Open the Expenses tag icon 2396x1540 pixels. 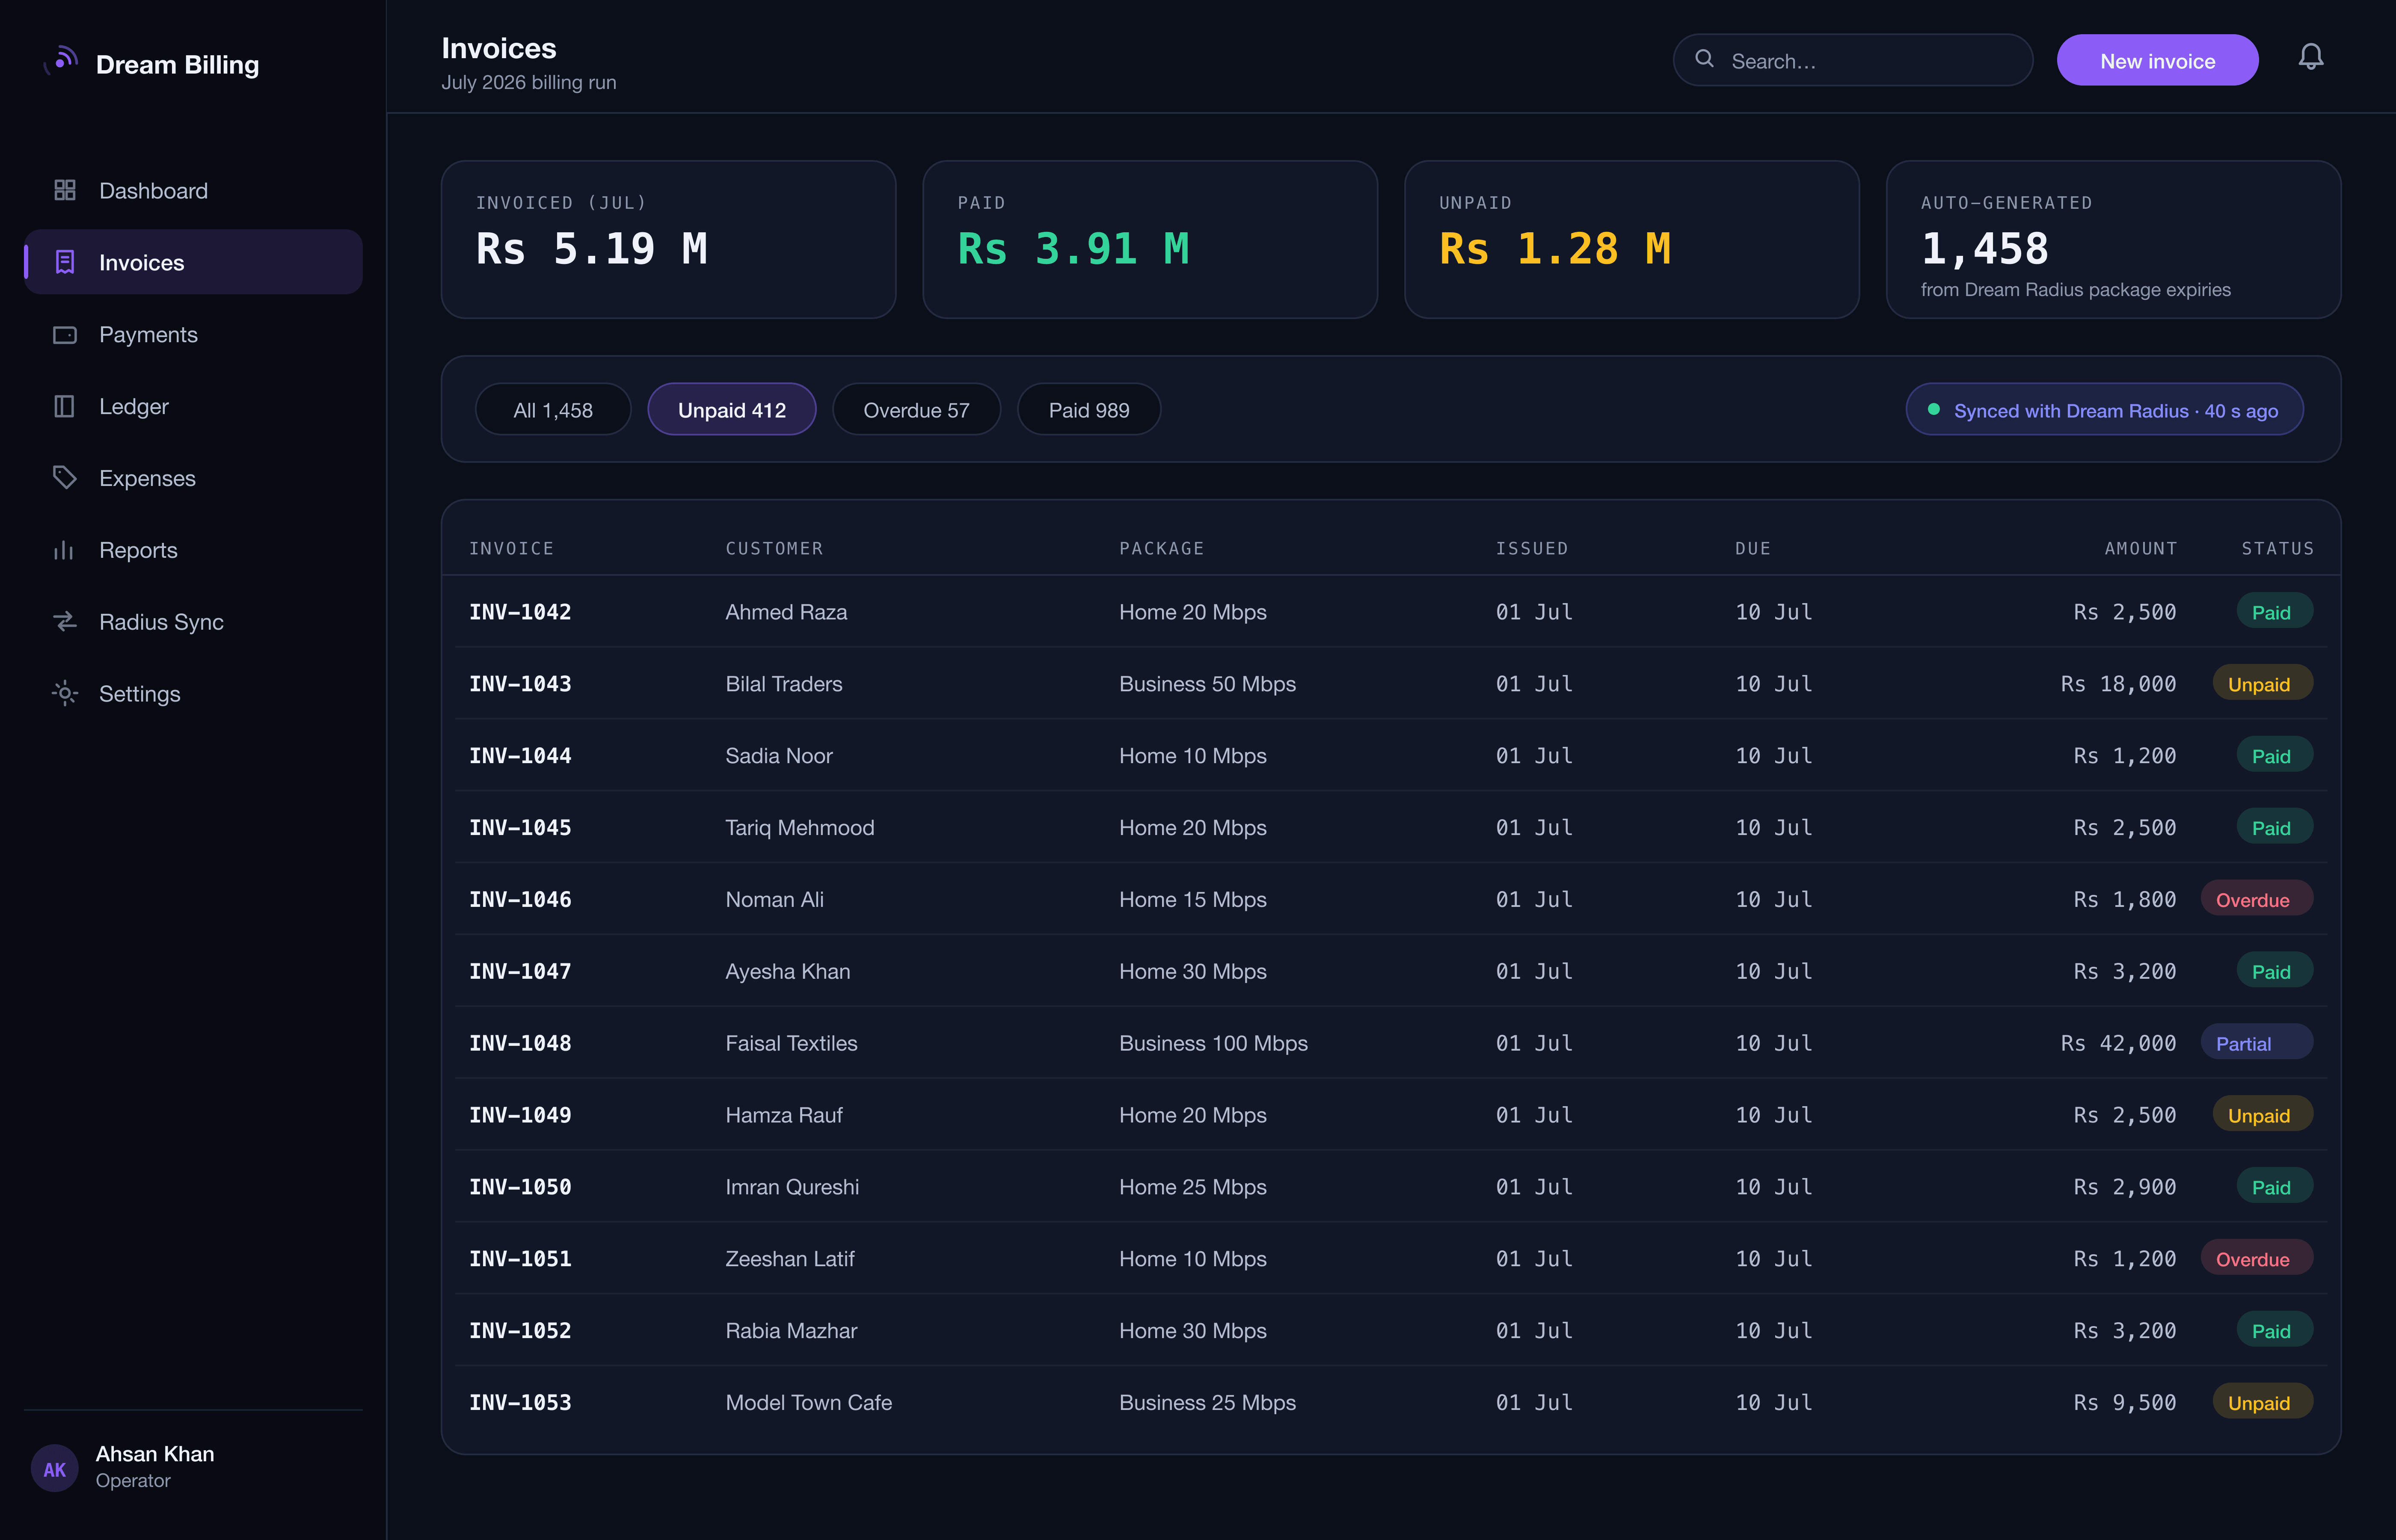(x=65, y=478)
